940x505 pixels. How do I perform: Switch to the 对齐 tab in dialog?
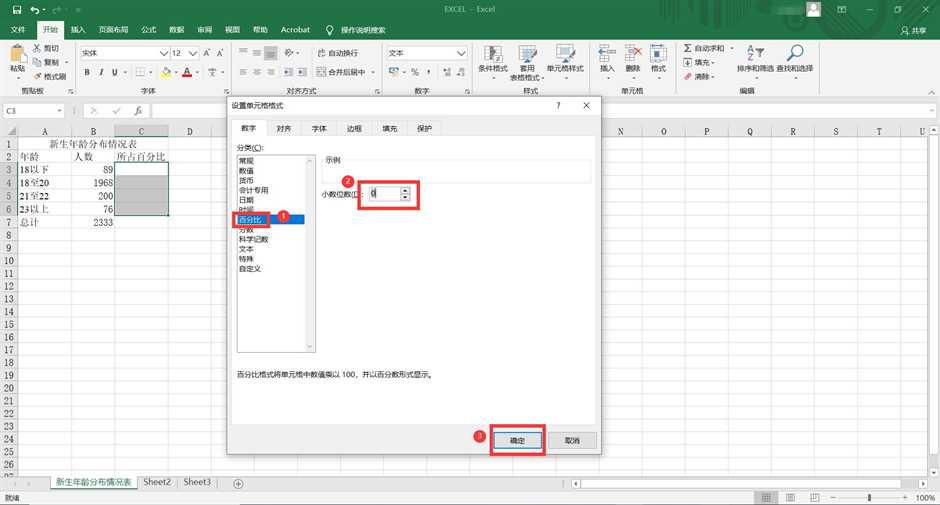pos(284,128)
